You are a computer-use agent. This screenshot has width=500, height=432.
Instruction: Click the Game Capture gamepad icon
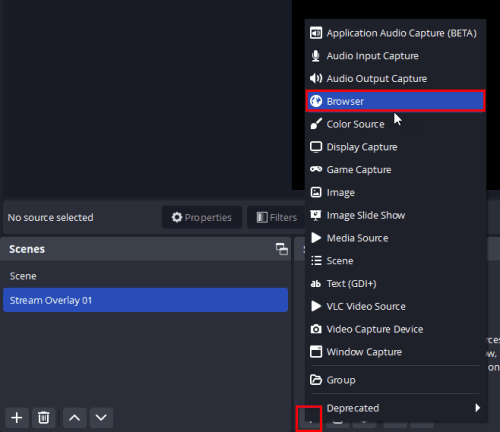[x=316, y=169]
